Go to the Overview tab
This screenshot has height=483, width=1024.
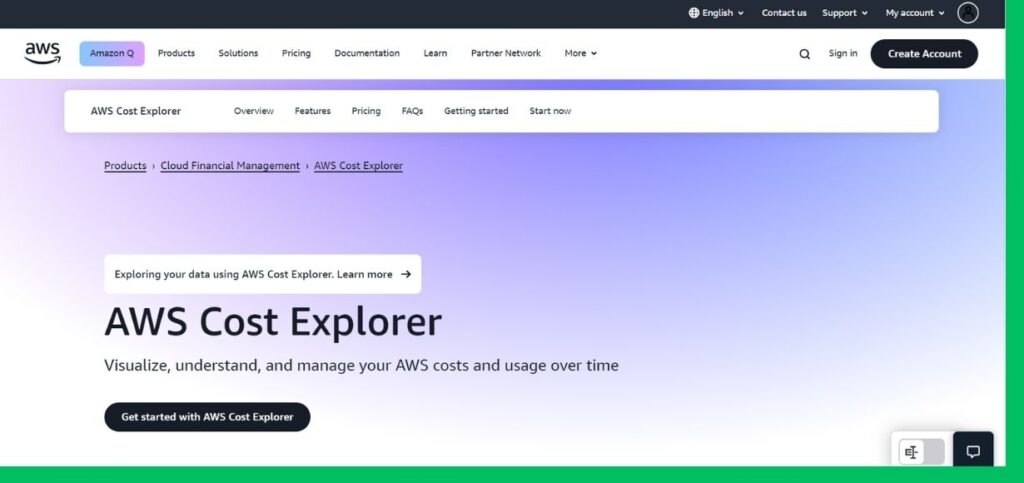pyautogui.click(x=254, y=111)
